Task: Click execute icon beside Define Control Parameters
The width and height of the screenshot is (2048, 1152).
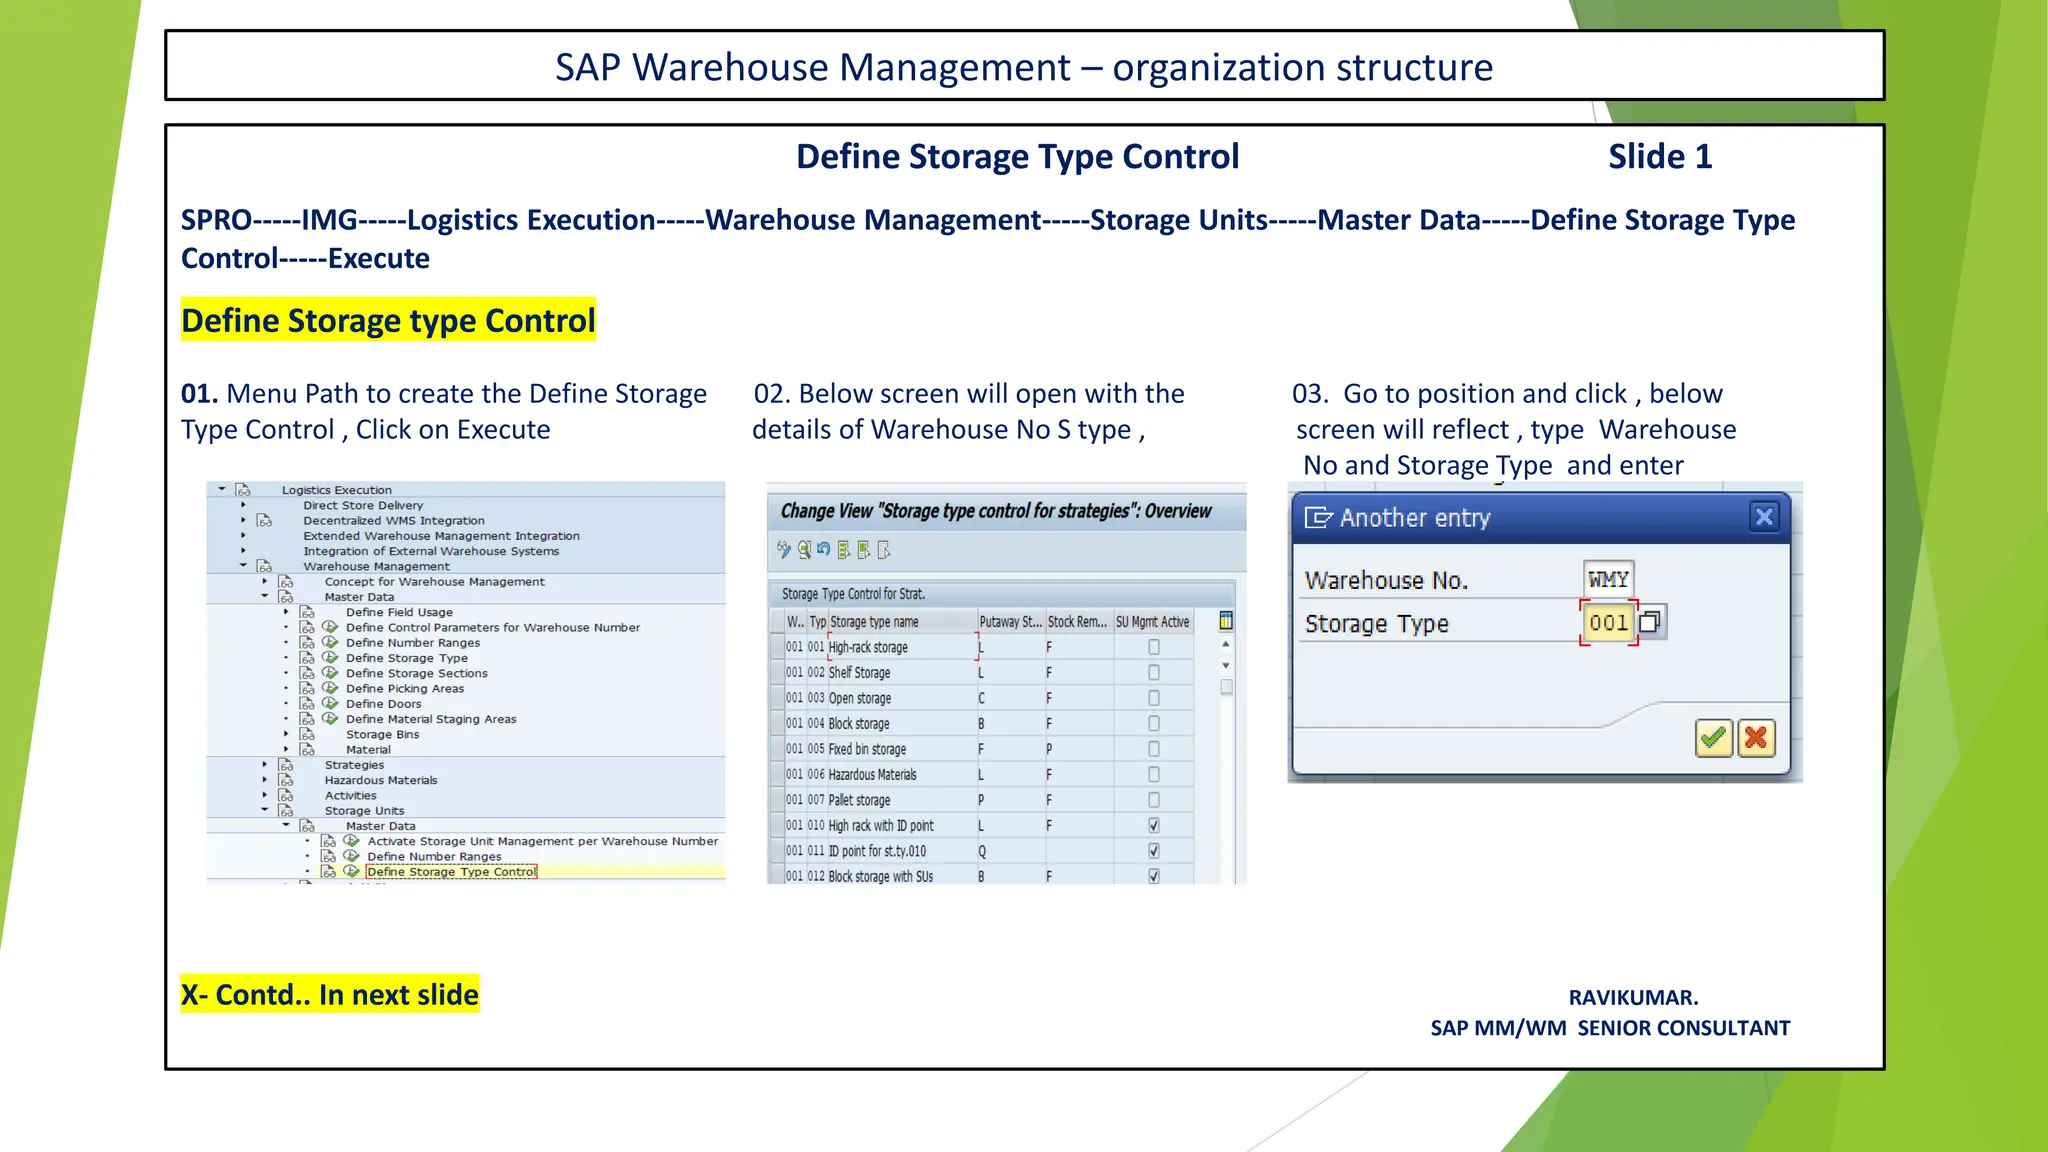Action: click(x=330, y=627)
